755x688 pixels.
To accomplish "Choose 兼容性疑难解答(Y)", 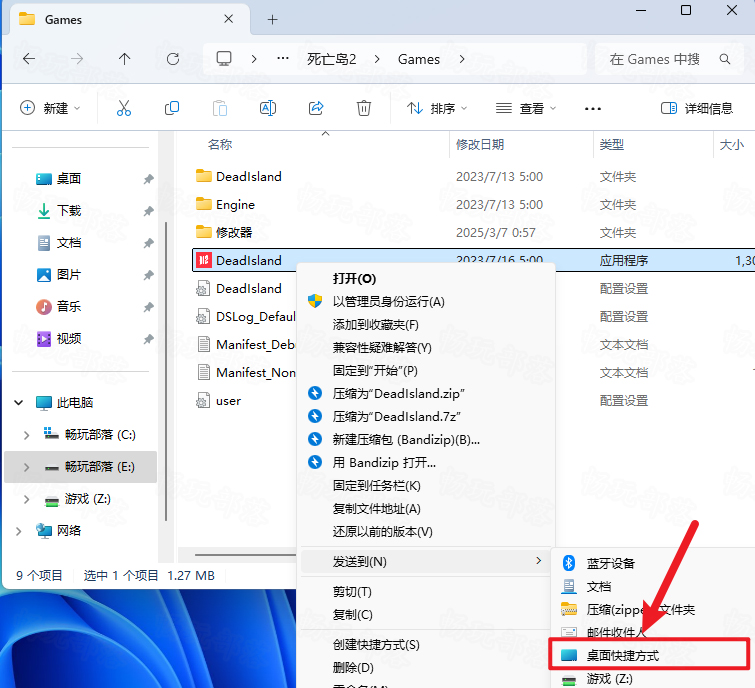I will click(382, 348).
